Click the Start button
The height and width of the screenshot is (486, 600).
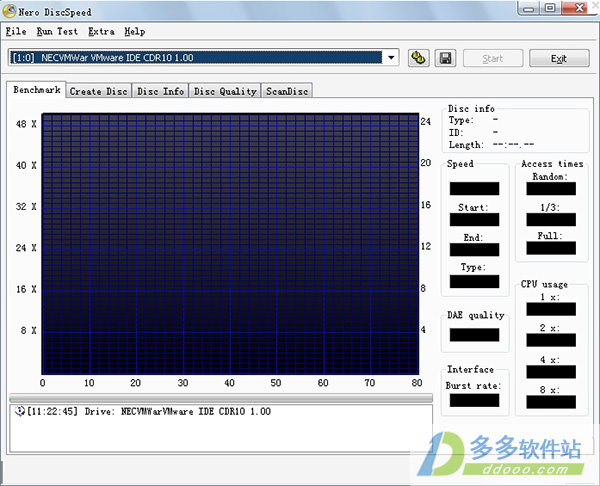coord(493,59)
